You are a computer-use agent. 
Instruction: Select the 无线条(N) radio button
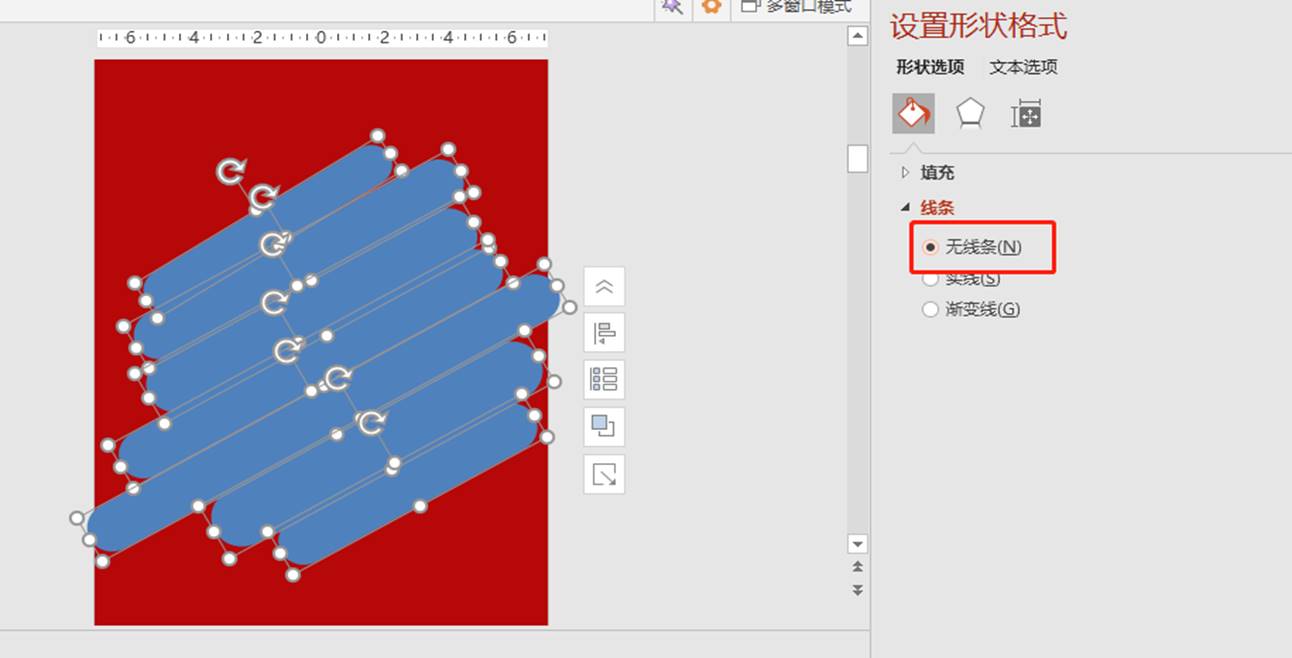tap(931, 247)
